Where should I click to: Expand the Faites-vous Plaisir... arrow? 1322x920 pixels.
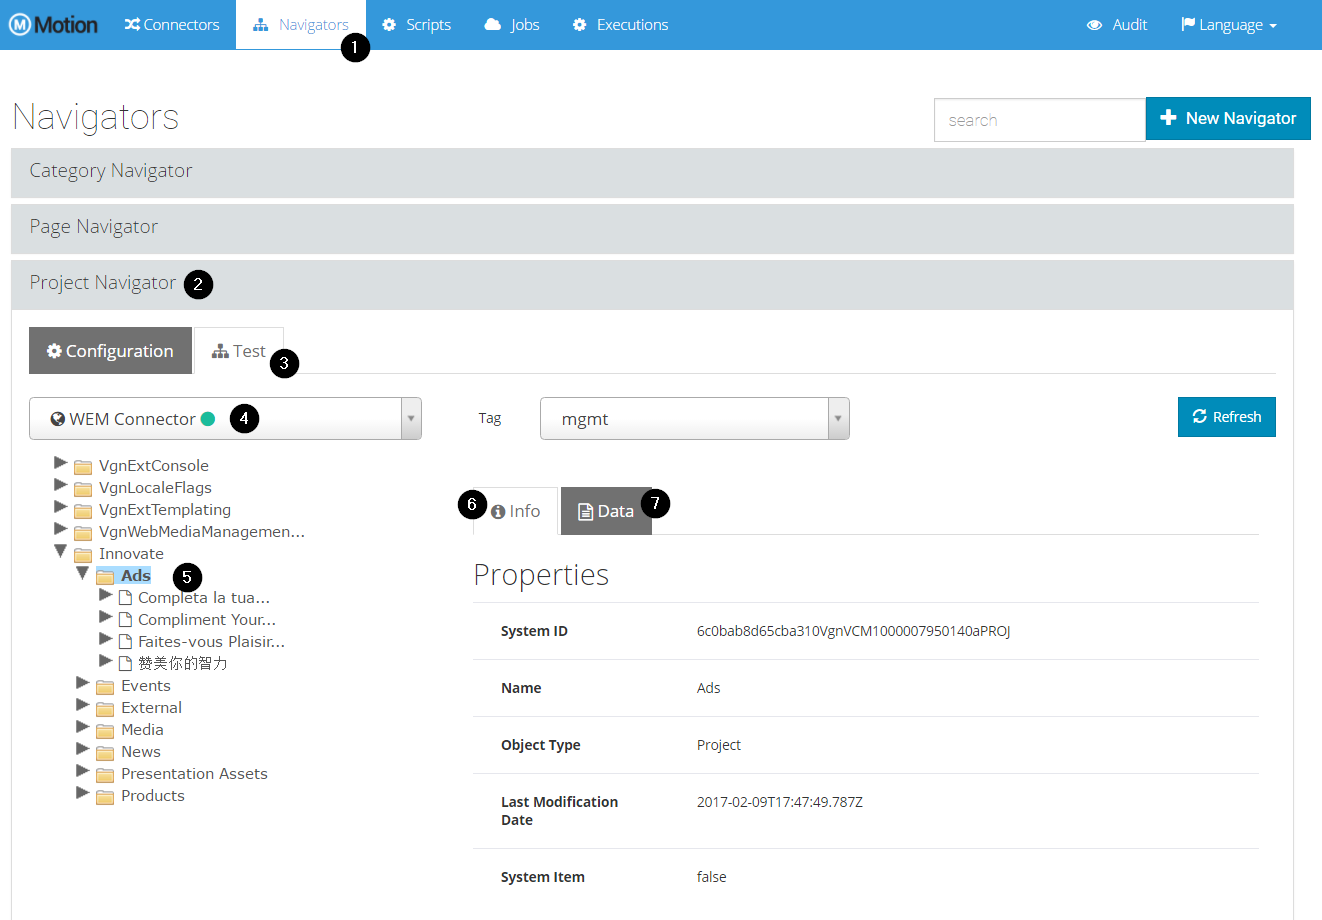[105, 639]
